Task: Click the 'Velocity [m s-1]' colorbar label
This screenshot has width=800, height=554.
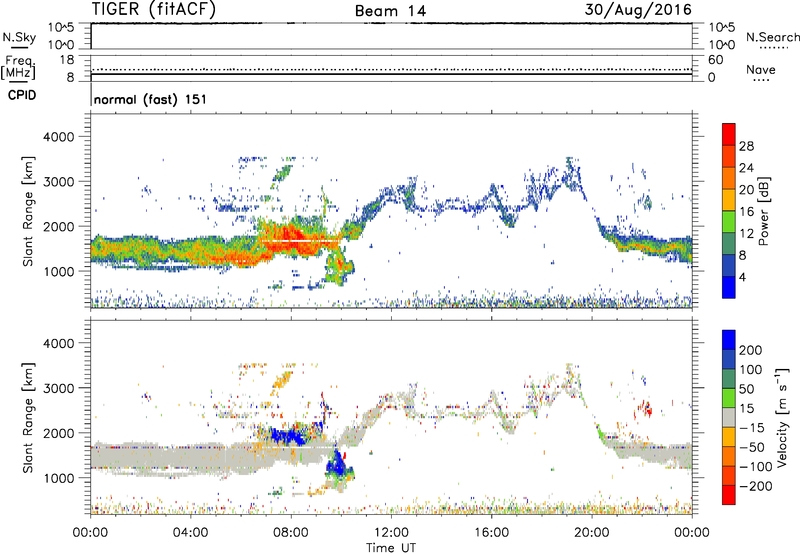Action: (x=782, y=417)
